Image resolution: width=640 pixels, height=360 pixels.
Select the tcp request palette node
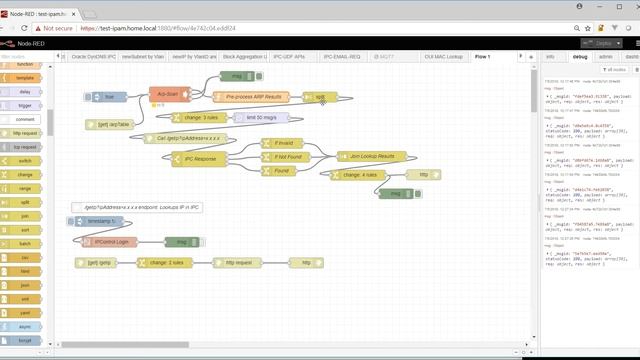point(21,147)
